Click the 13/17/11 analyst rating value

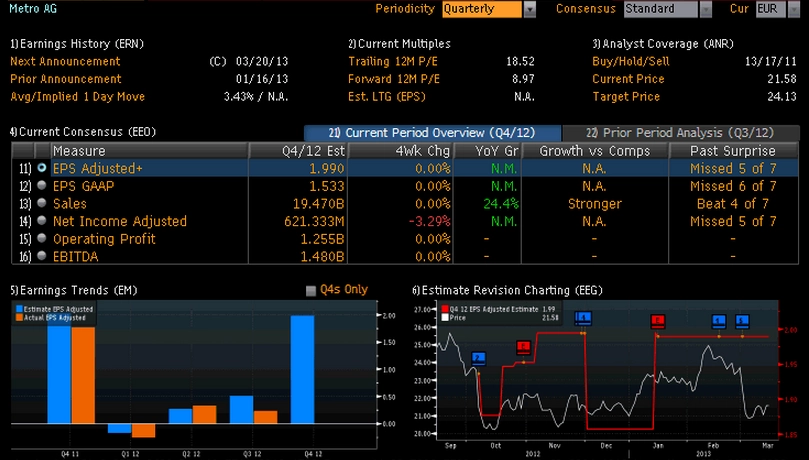coord(770,61)
